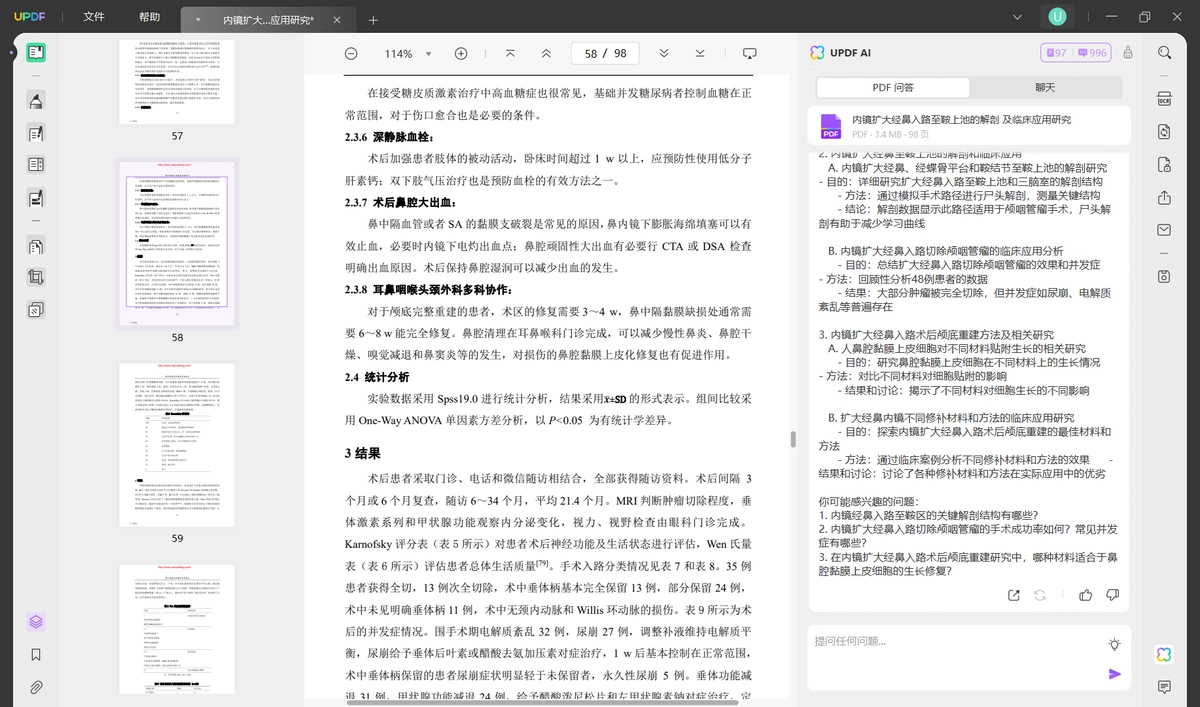The width and height of the screenshot is (1200, 707).
Task: Open search magnifier in right sidebar
Action: [1164, 53]
